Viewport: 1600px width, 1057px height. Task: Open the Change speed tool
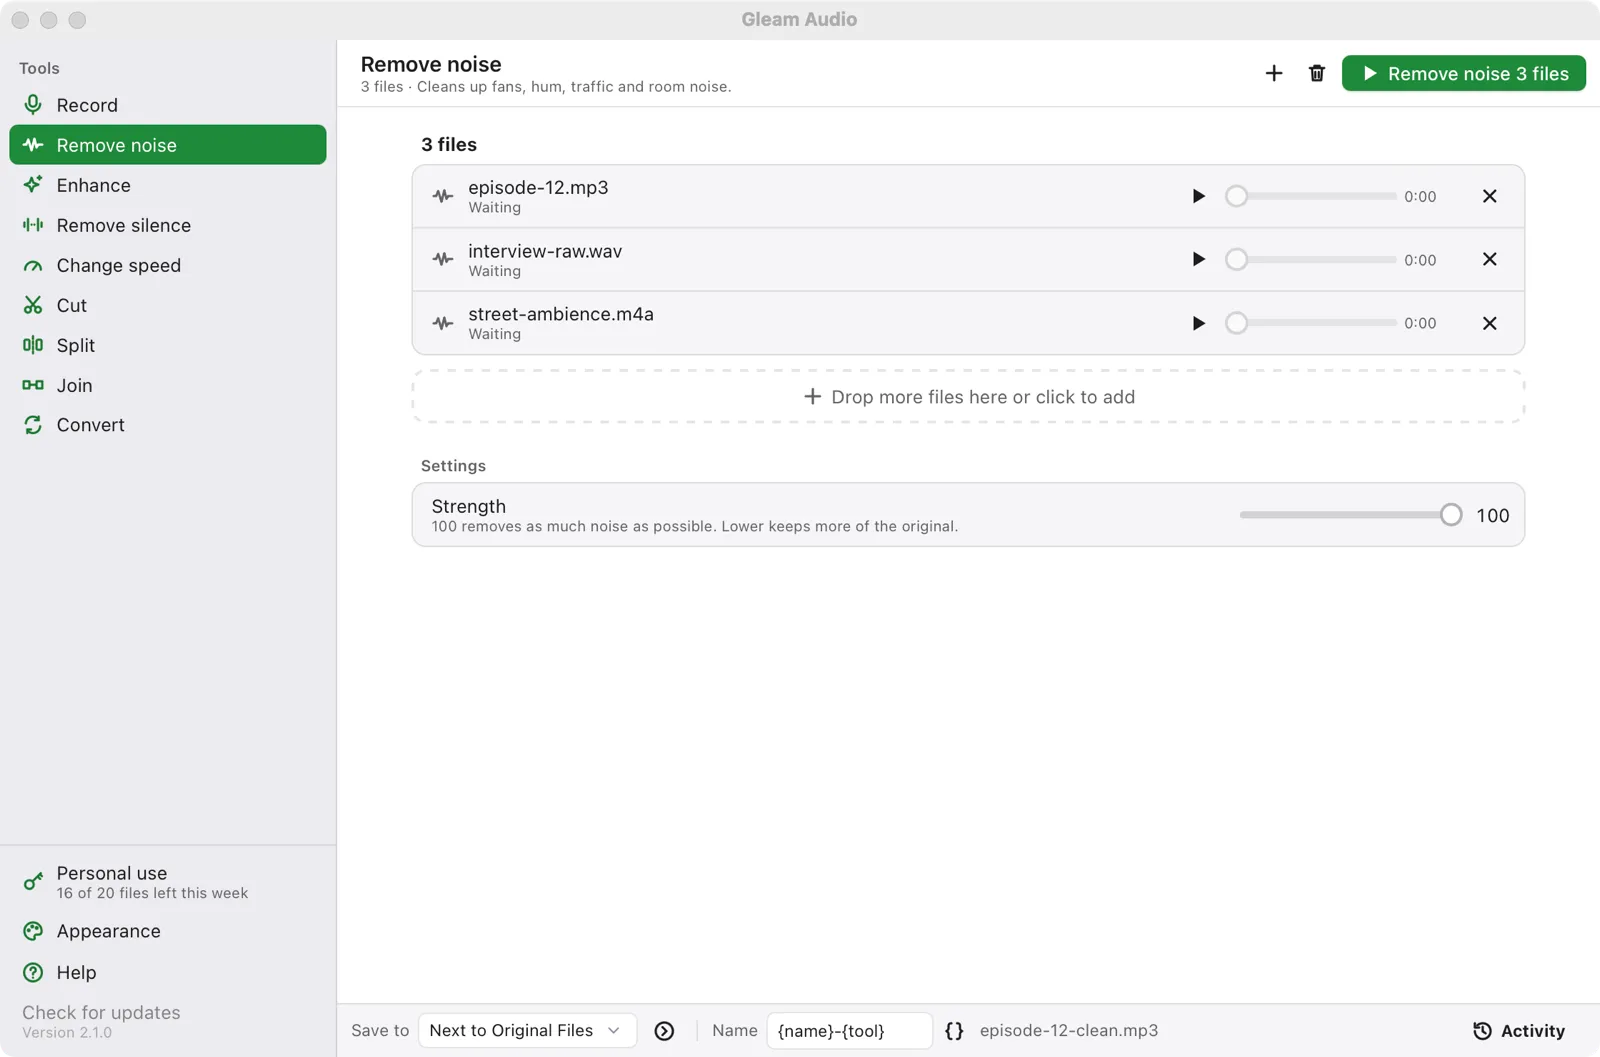pos(167,265)
